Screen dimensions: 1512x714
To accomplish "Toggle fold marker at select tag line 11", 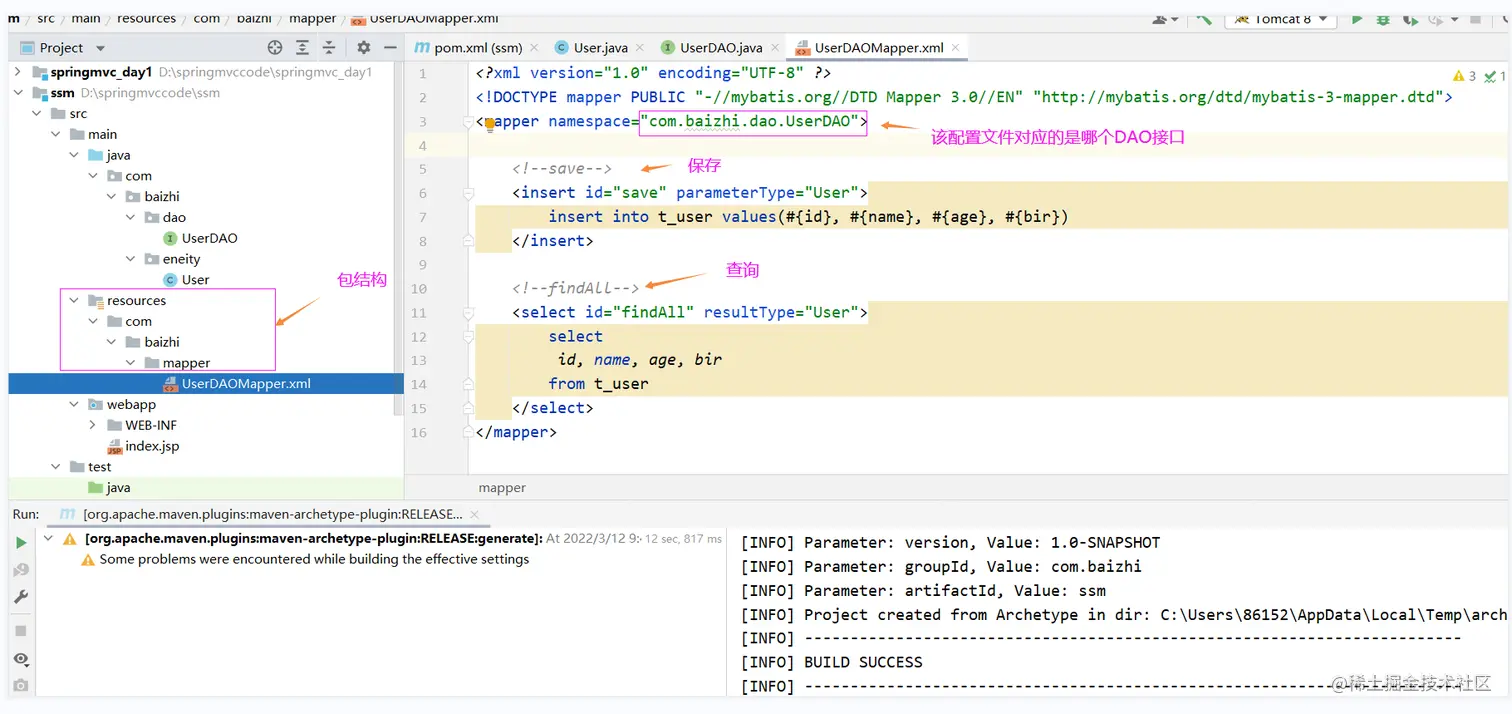I will (x=468, y=313).
